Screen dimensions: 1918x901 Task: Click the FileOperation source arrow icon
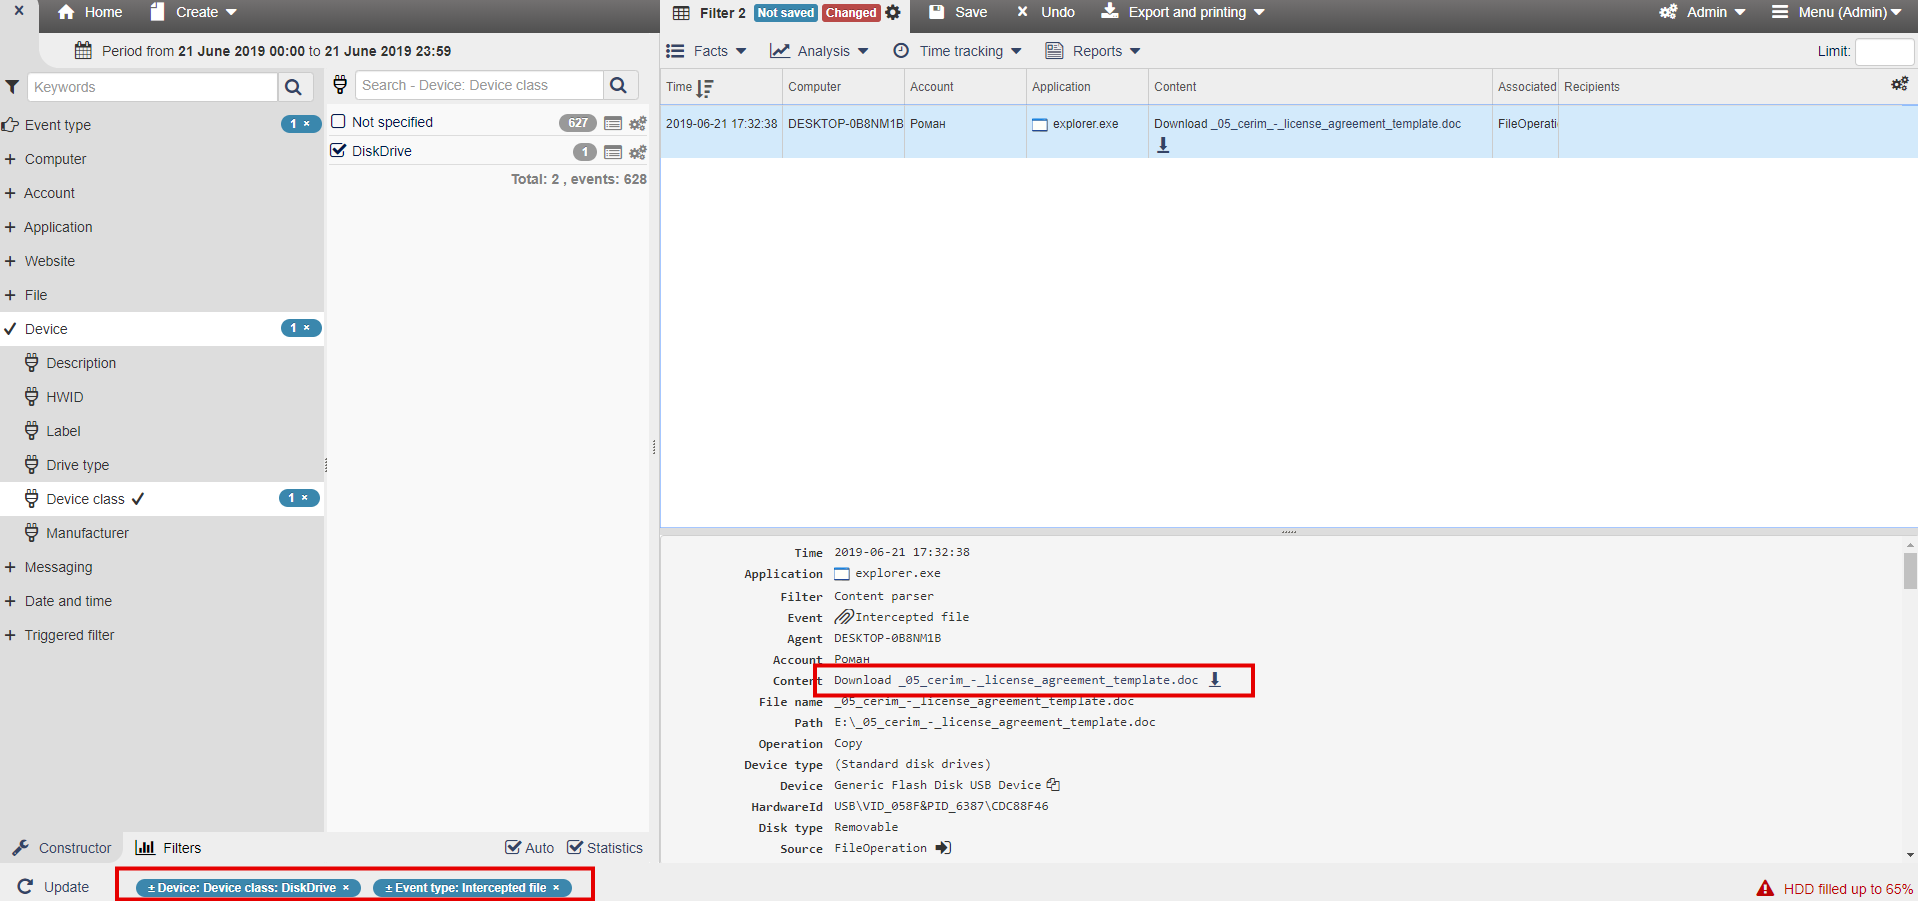943,848
